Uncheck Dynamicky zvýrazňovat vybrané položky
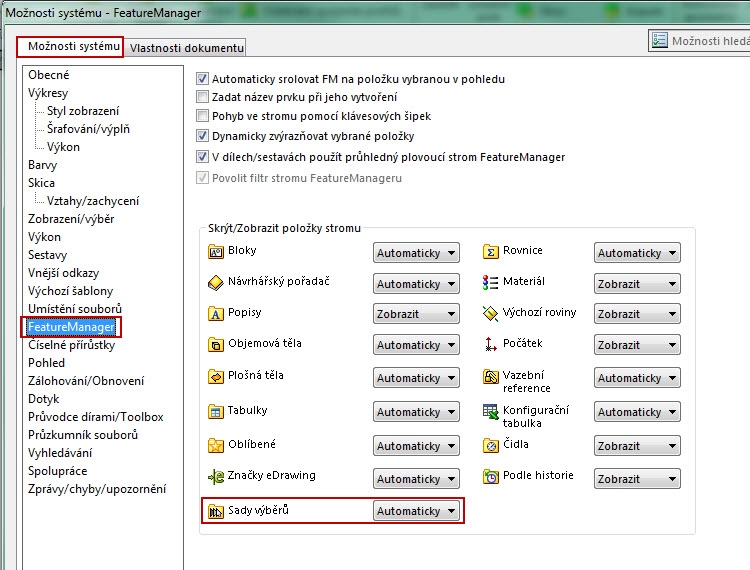 [x=203, y=136]
